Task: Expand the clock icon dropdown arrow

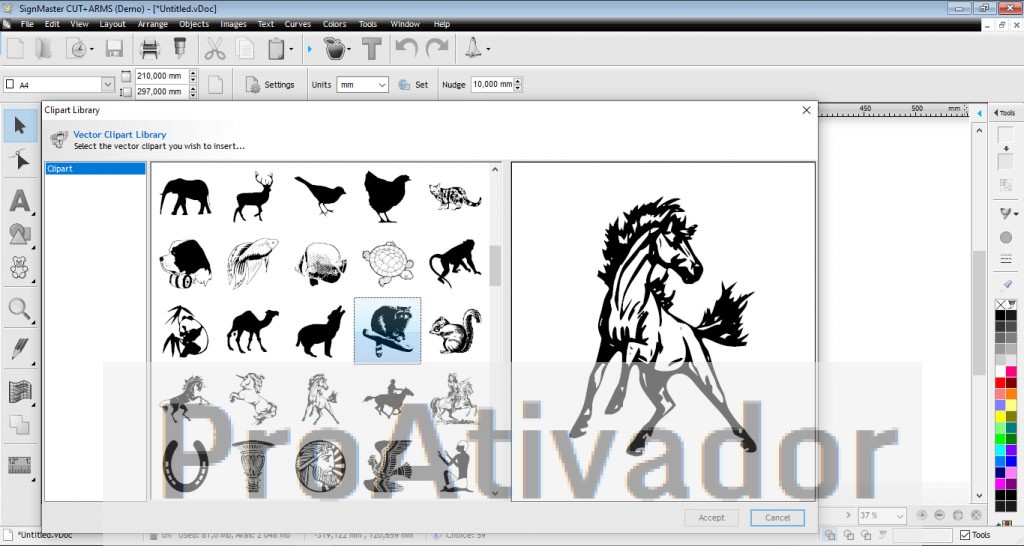Action: click(x=91, y=49)
